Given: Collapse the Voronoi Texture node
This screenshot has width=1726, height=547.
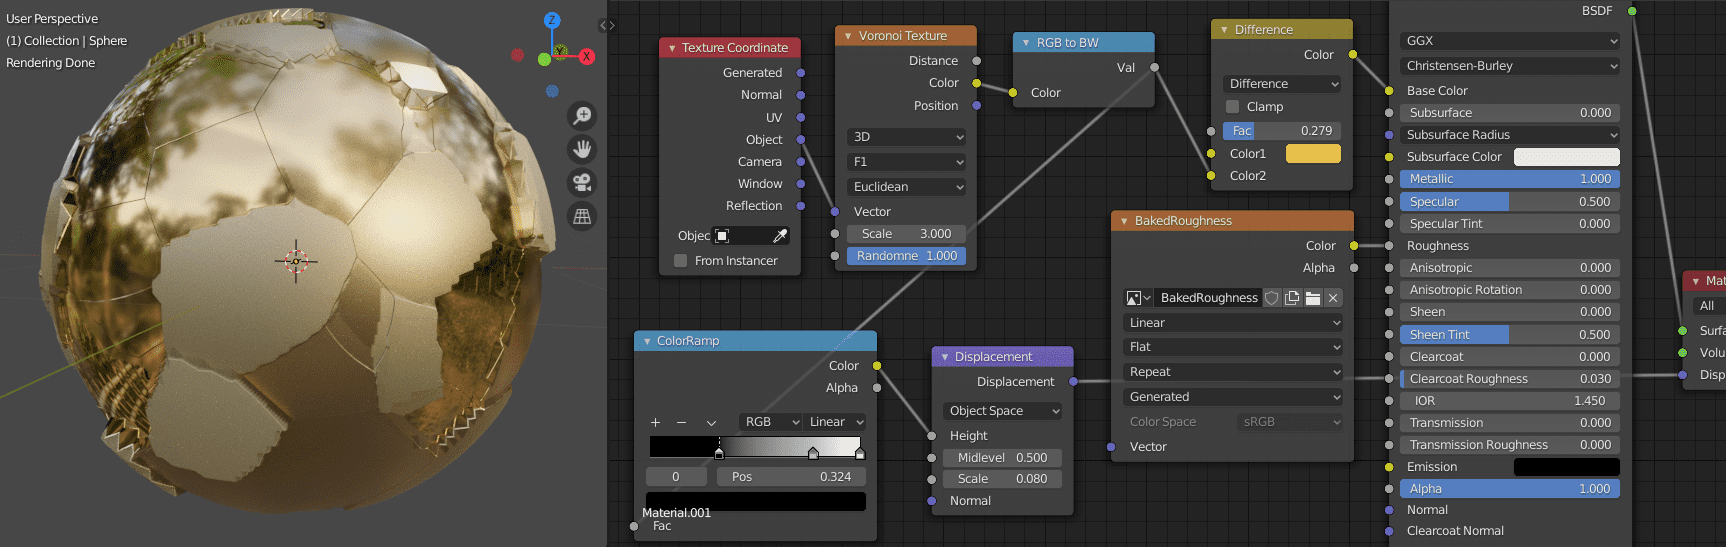Looking at the screenshot, I should pyautogui.click(x=848, y=36).
